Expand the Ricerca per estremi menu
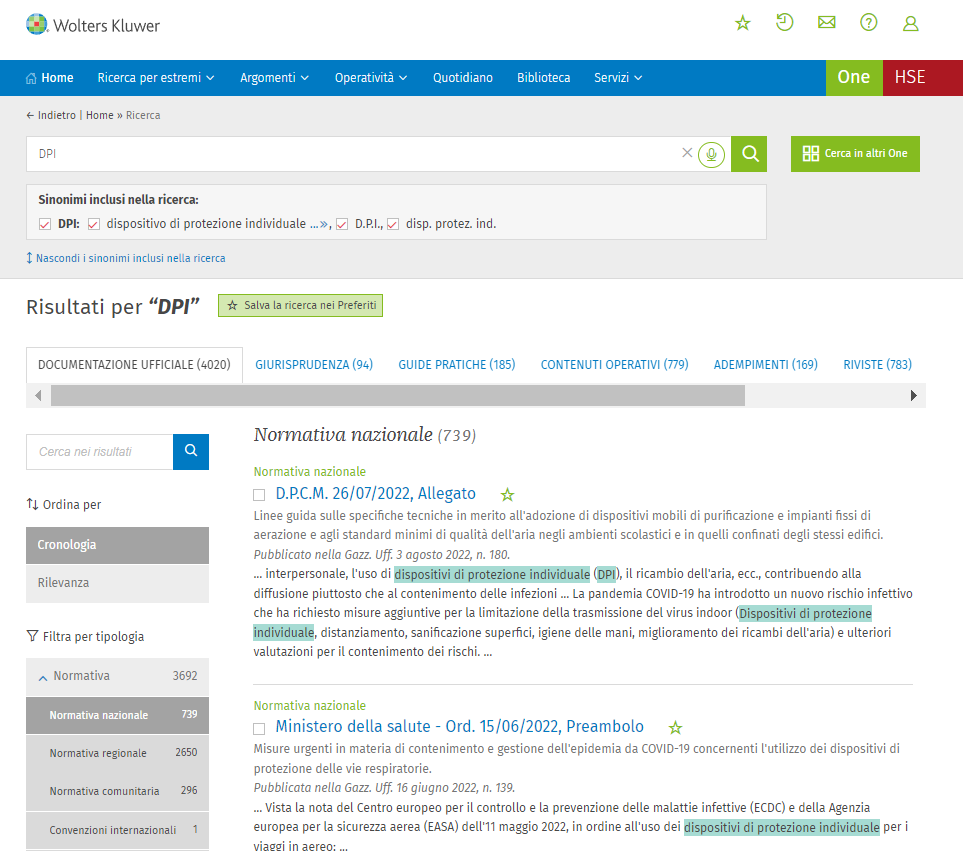 [x=156, y=78]
